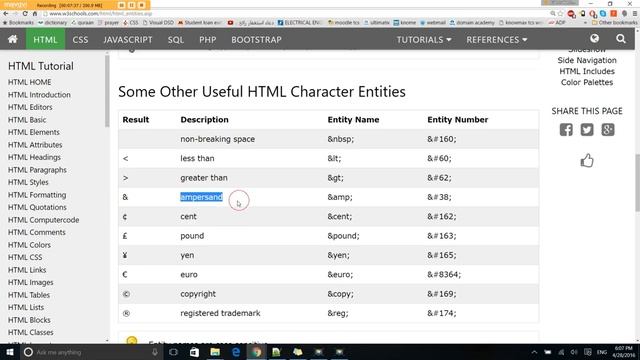Open HTML Attributes link

point(35,144)
